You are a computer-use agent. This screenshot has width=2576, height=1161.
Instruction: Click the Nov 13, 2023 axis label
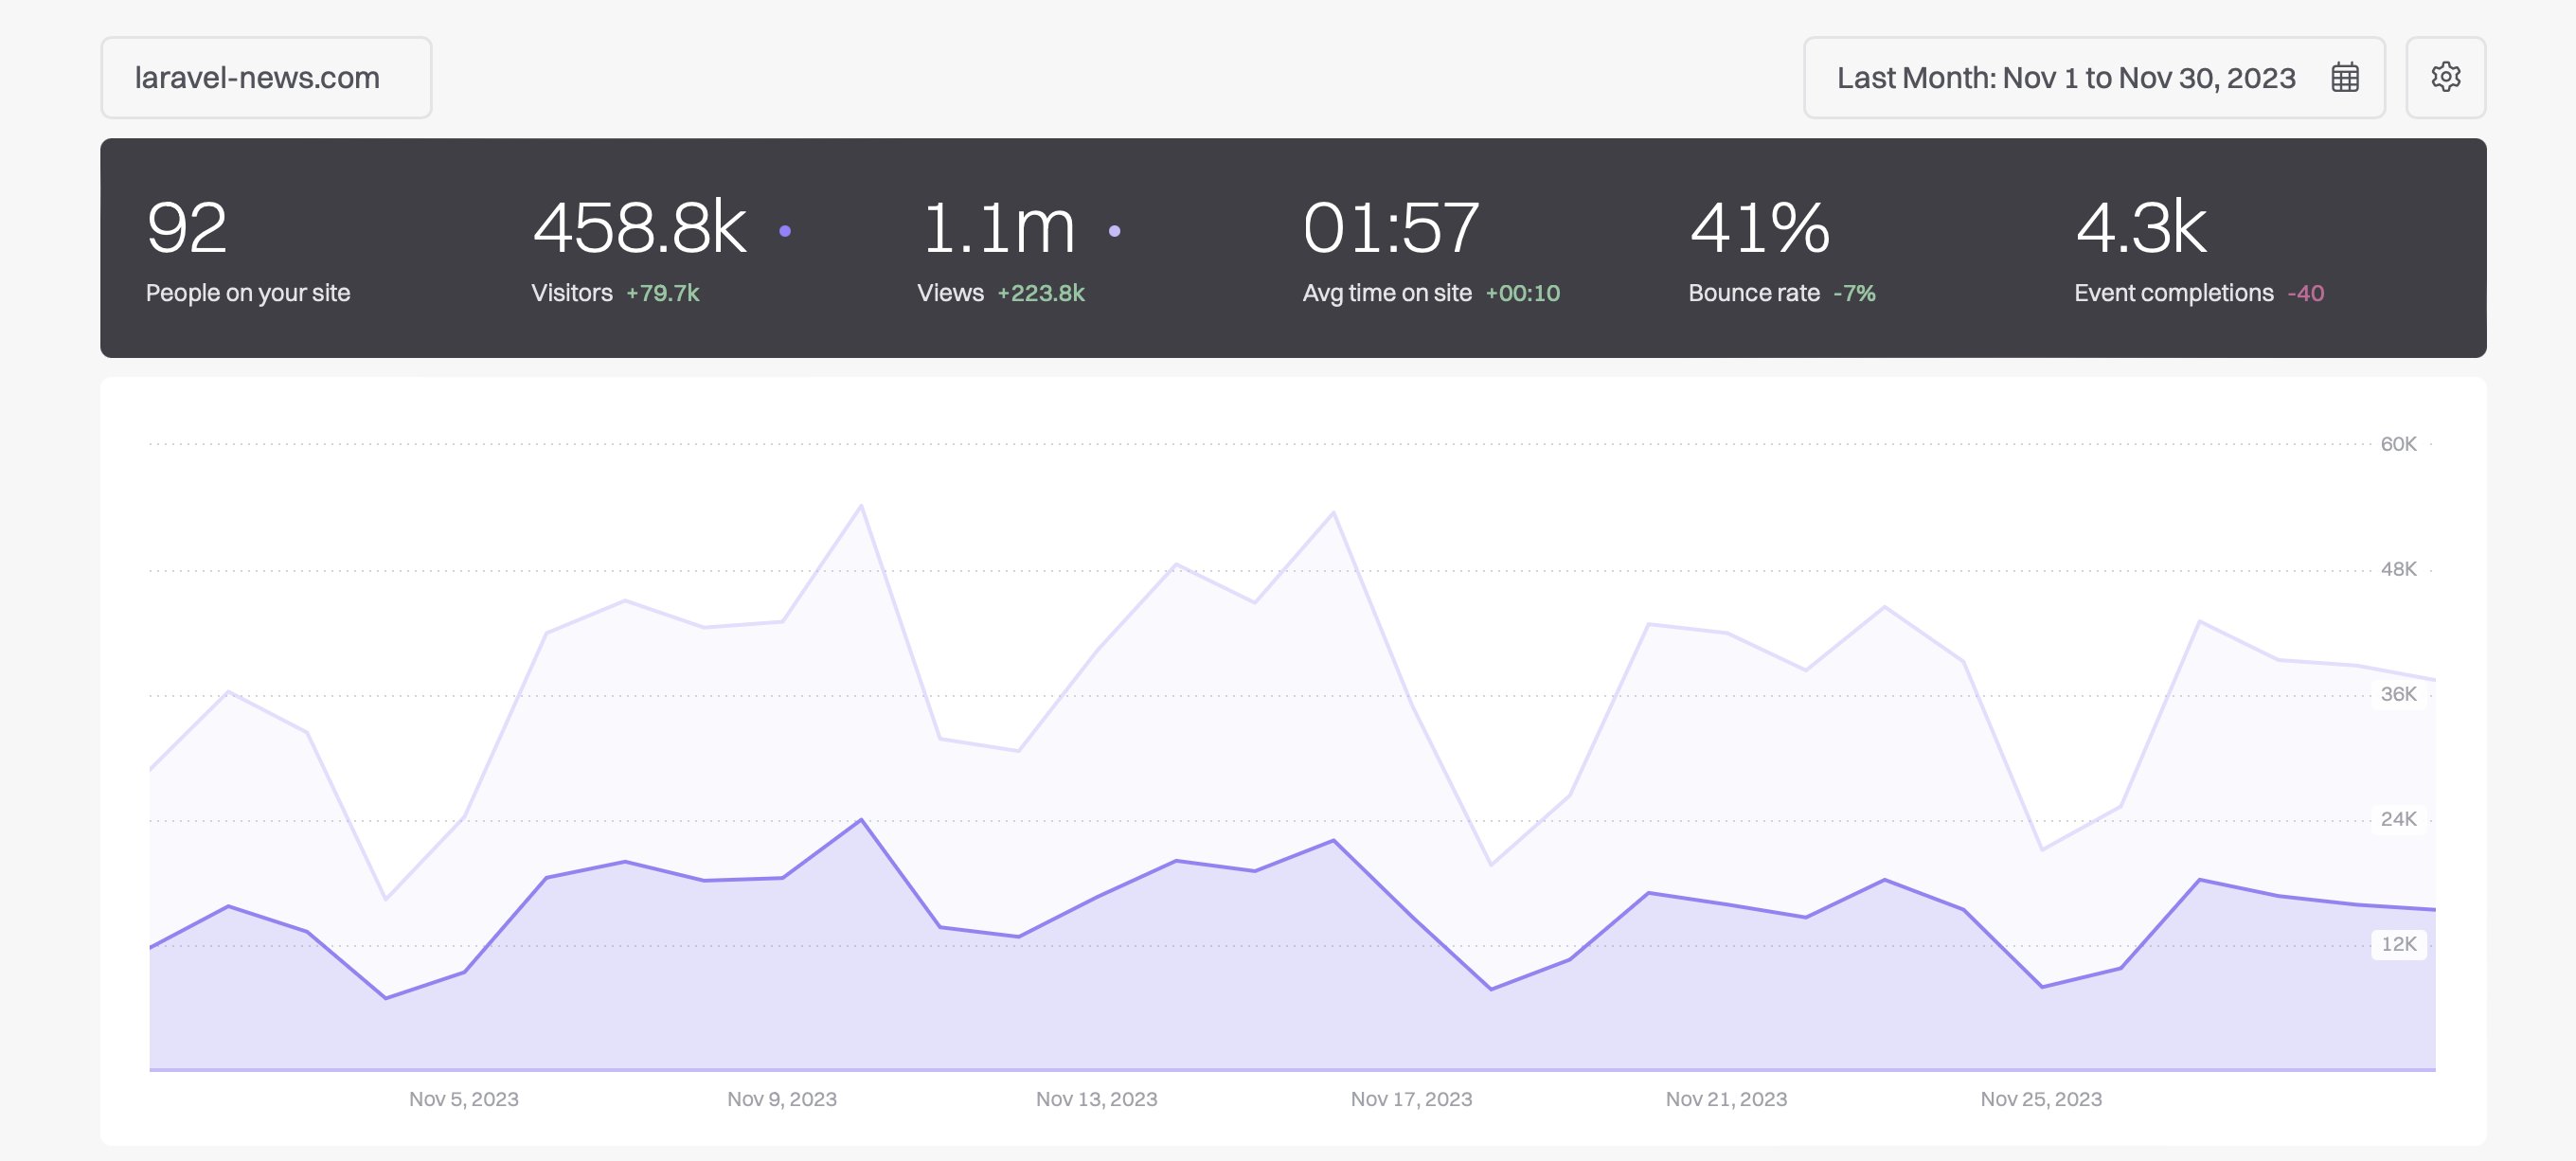click(x=1097, y=1099)
